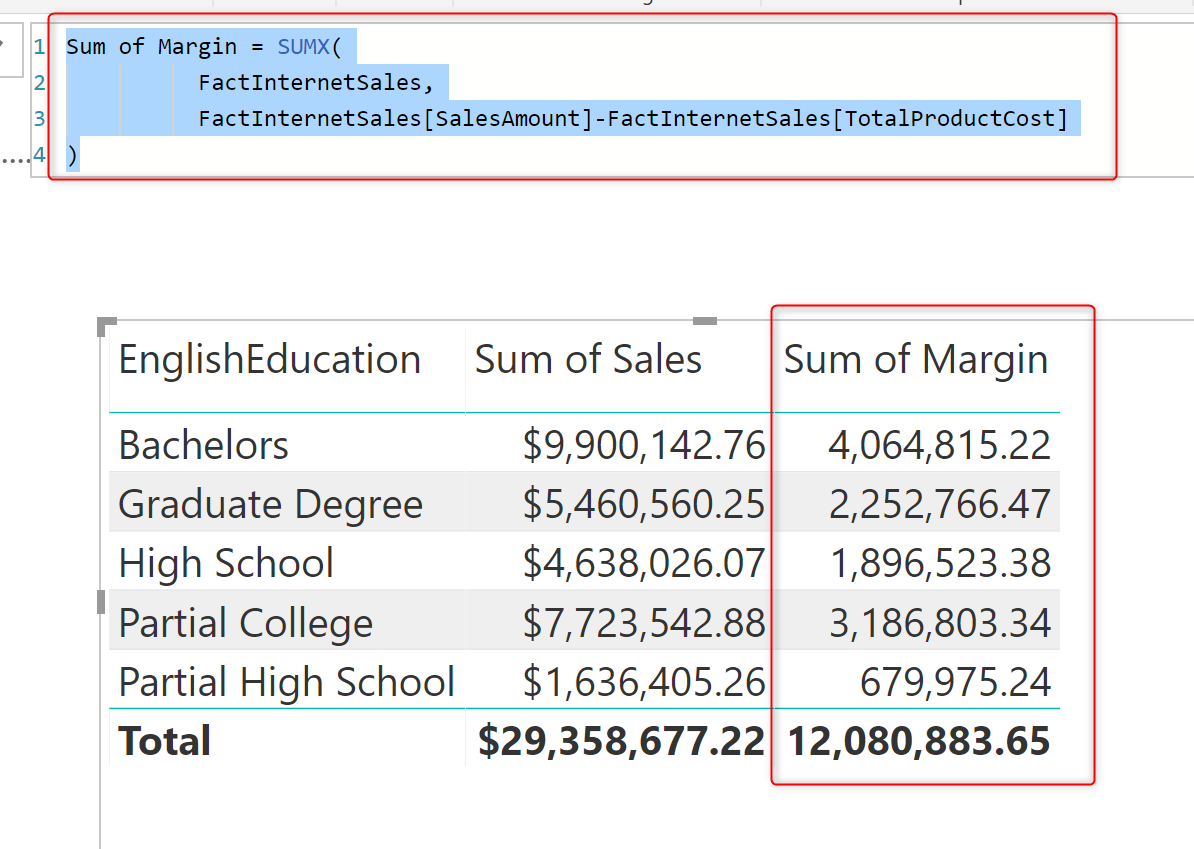Click the closing parenthesis on formula line 4
Viewport: 1194px width, 849px height.
[x=72, y=155]
